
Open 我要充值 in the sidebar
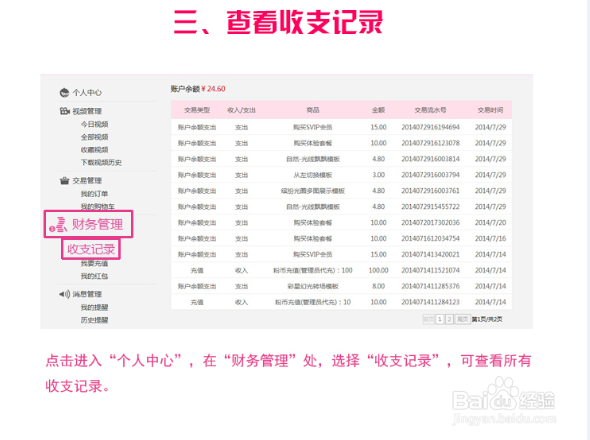(94, 263)
